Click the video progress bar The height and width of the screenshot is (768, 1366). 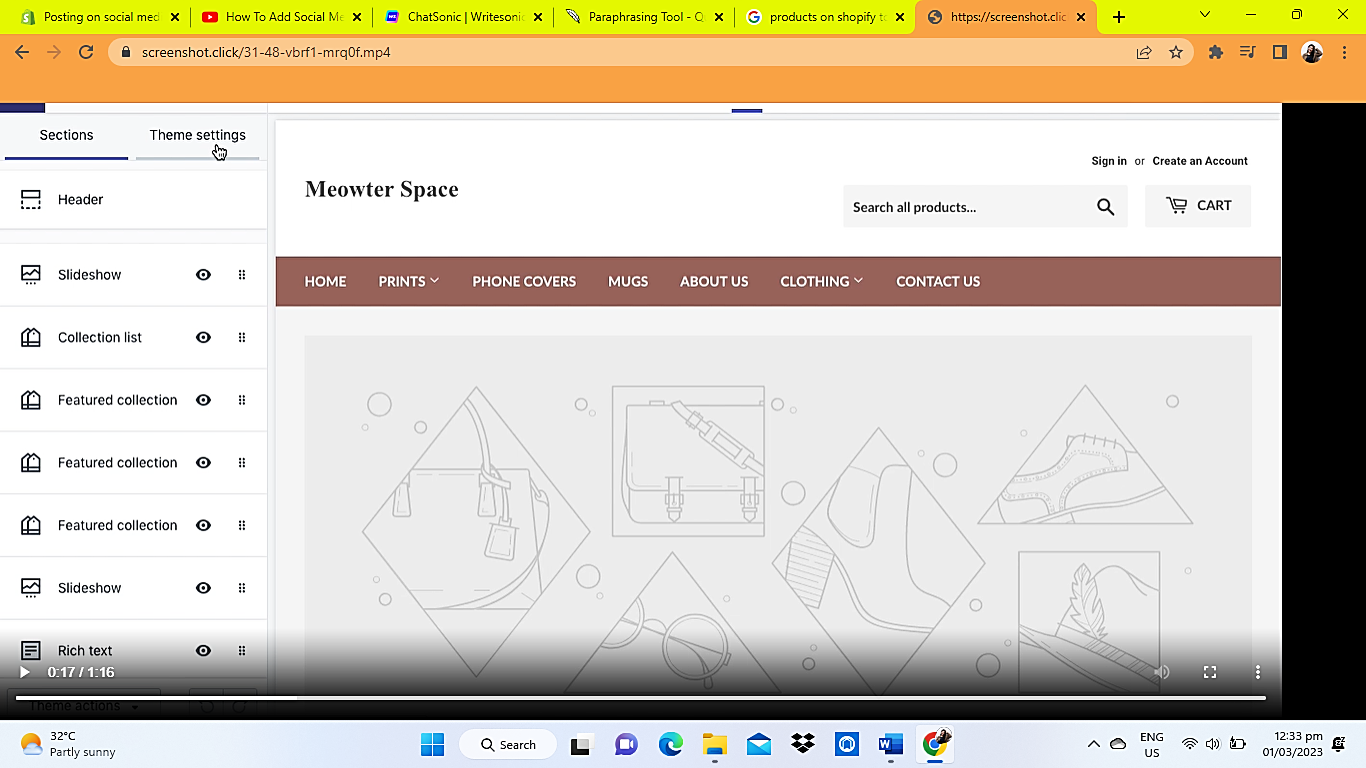pyautogui.click(x=640, y=698)
